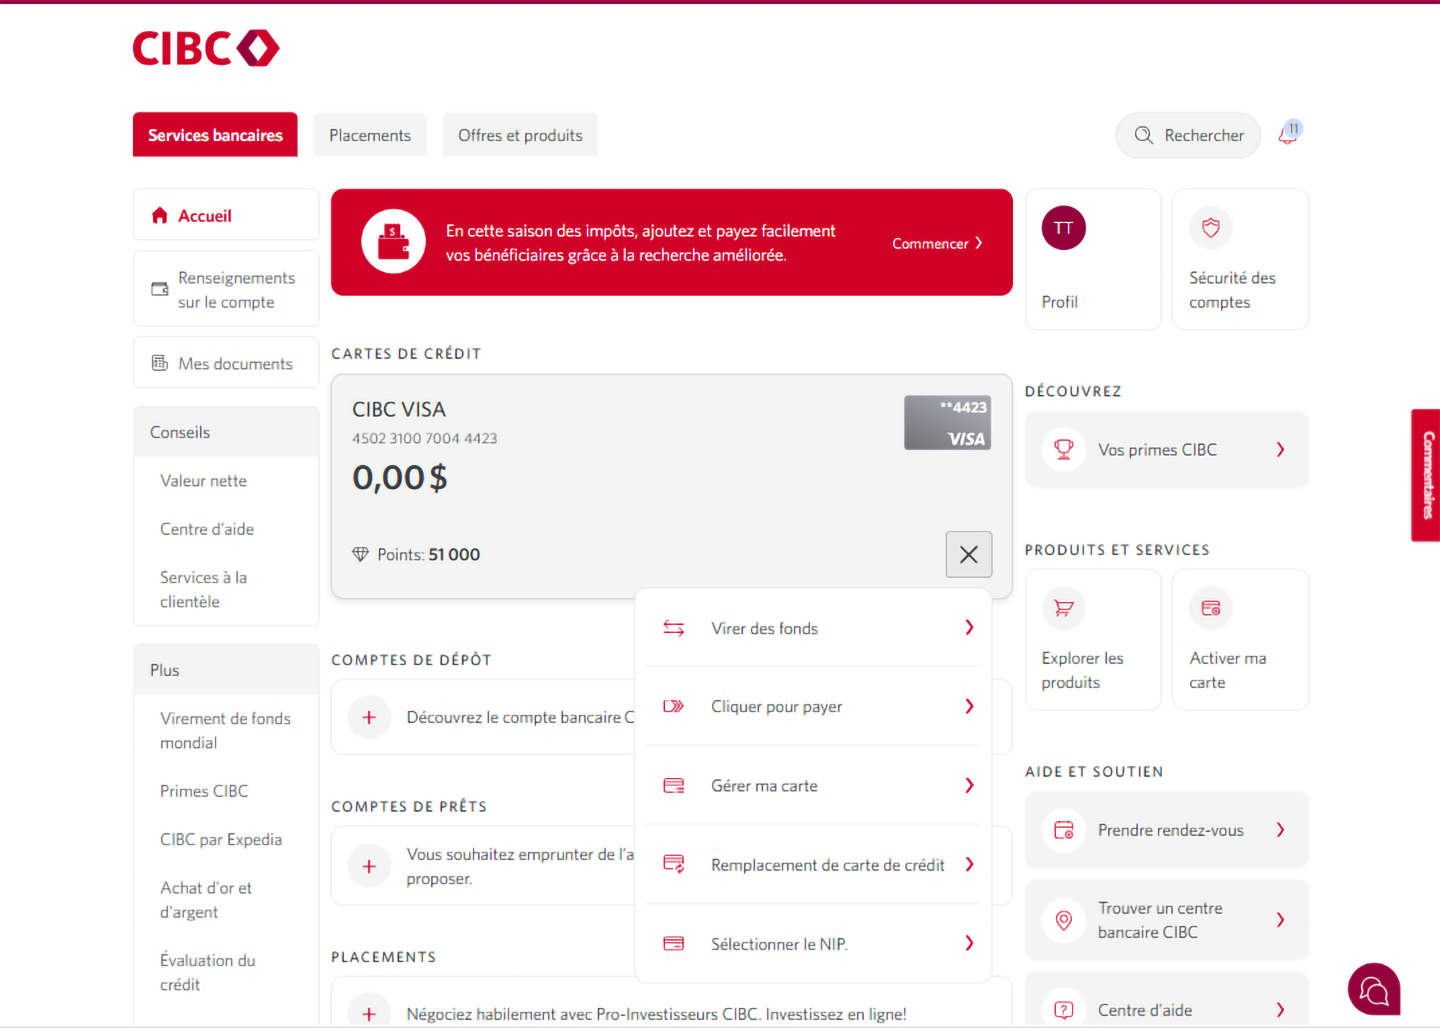Click the 0,00 $ balance amount
Image resolution: width=1440 pixels, height=1028 pixels.
400,478
